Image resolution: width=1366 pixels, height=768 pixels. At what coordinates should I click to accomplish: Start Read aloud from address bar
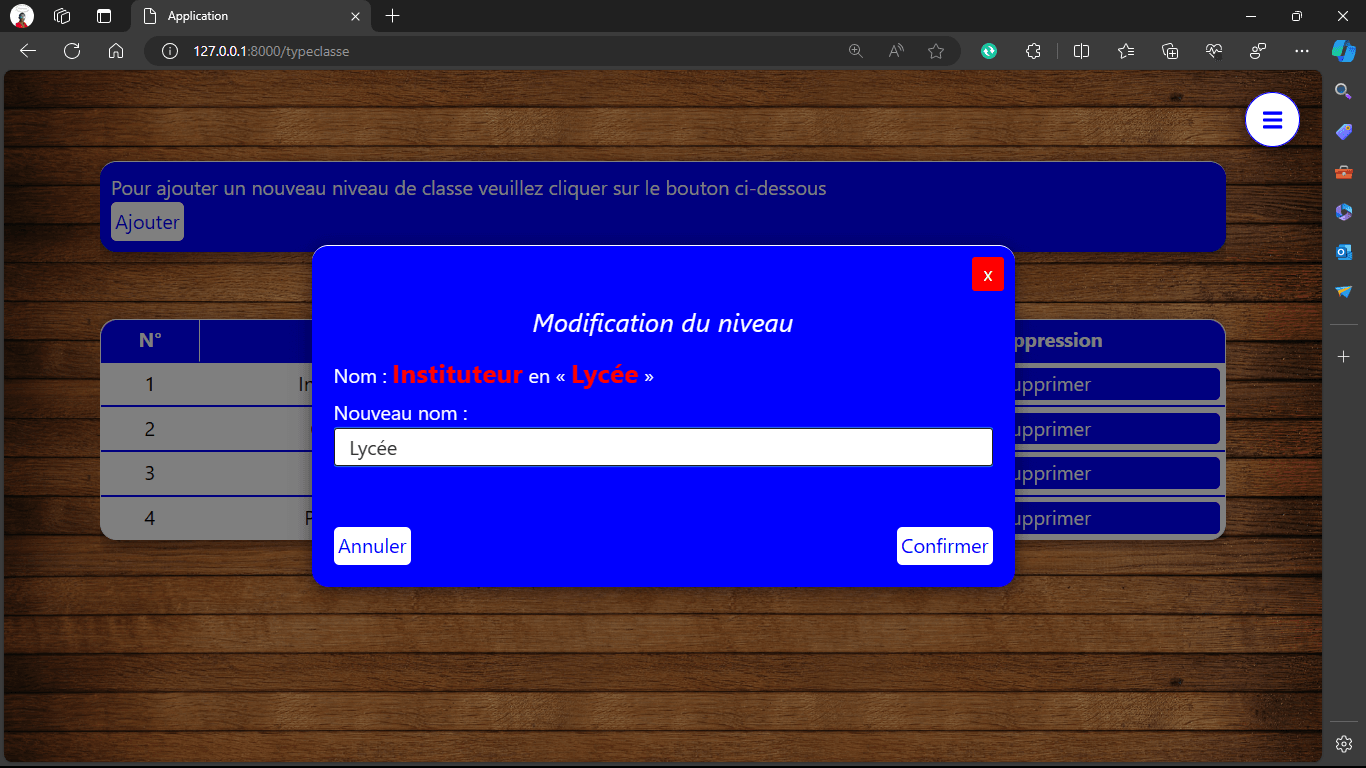(x=896, y=51)
